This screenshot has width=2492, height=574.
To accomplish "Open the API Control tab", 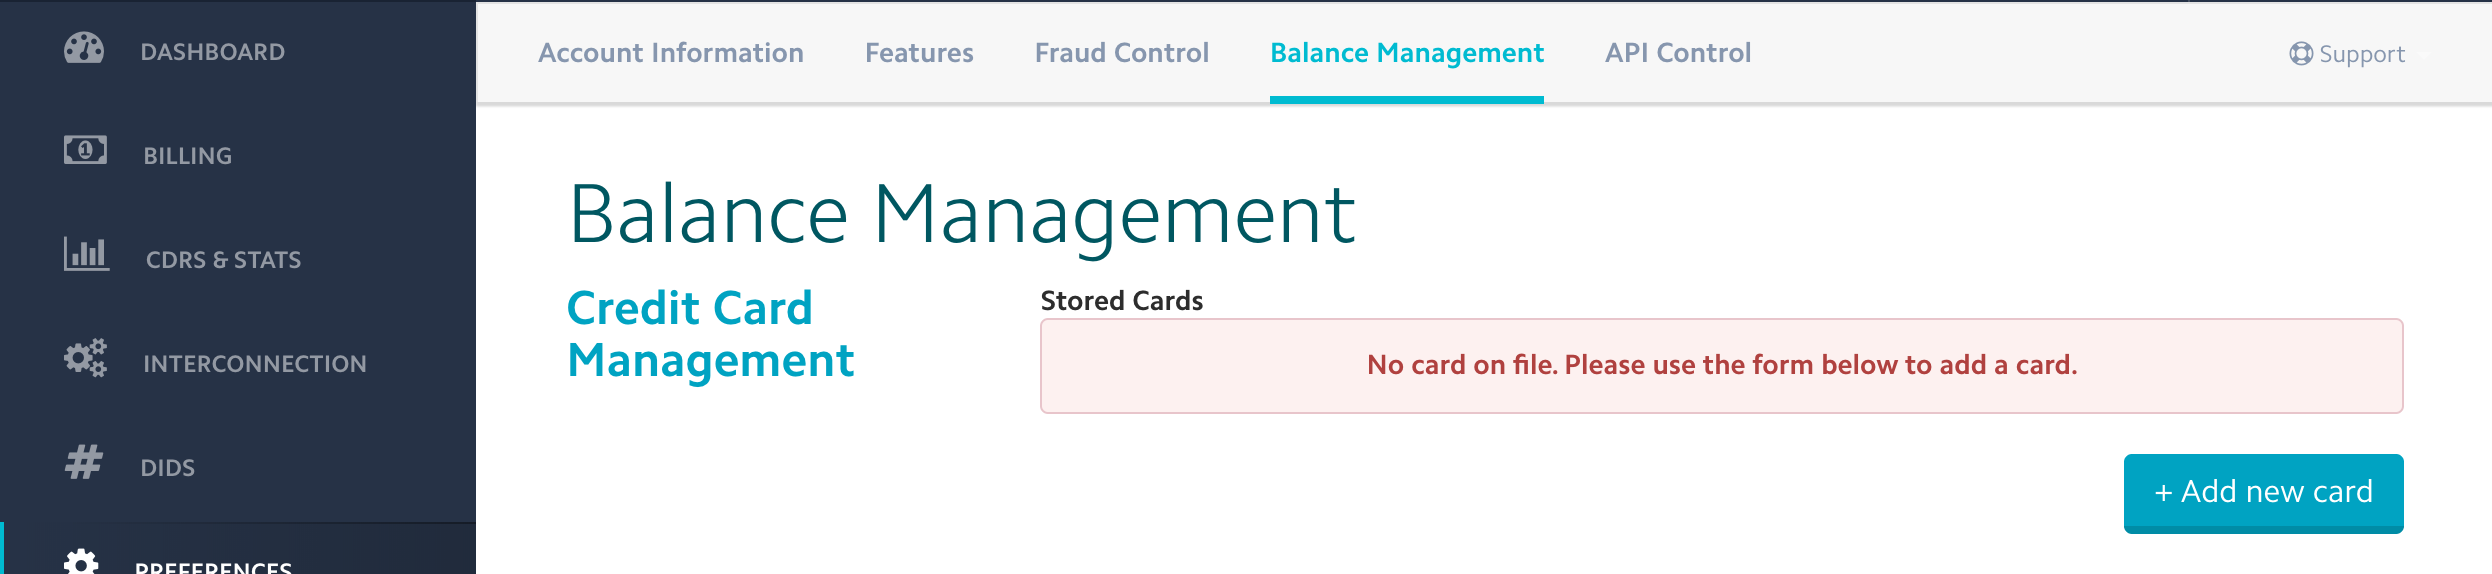I will pyautogui.click(x=1678, y=53).
